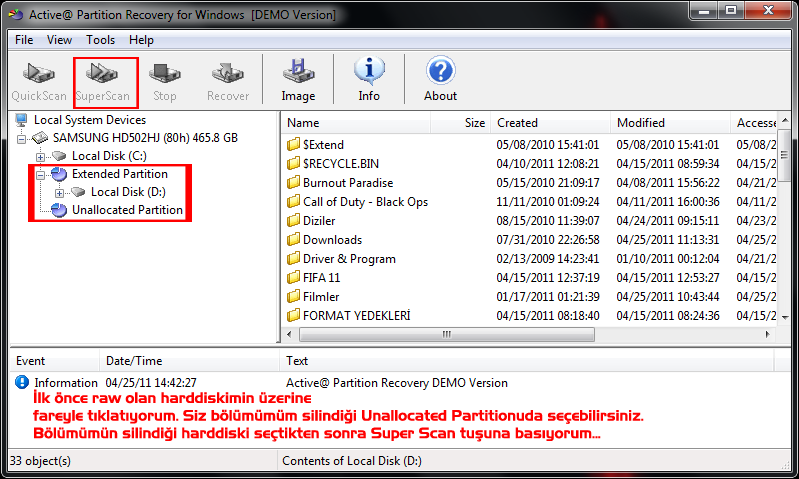Viewport: 799px width, 479px height.
Task: Click 'Contents of Local Disk (D:)' status text
Action: coord(352,461)
